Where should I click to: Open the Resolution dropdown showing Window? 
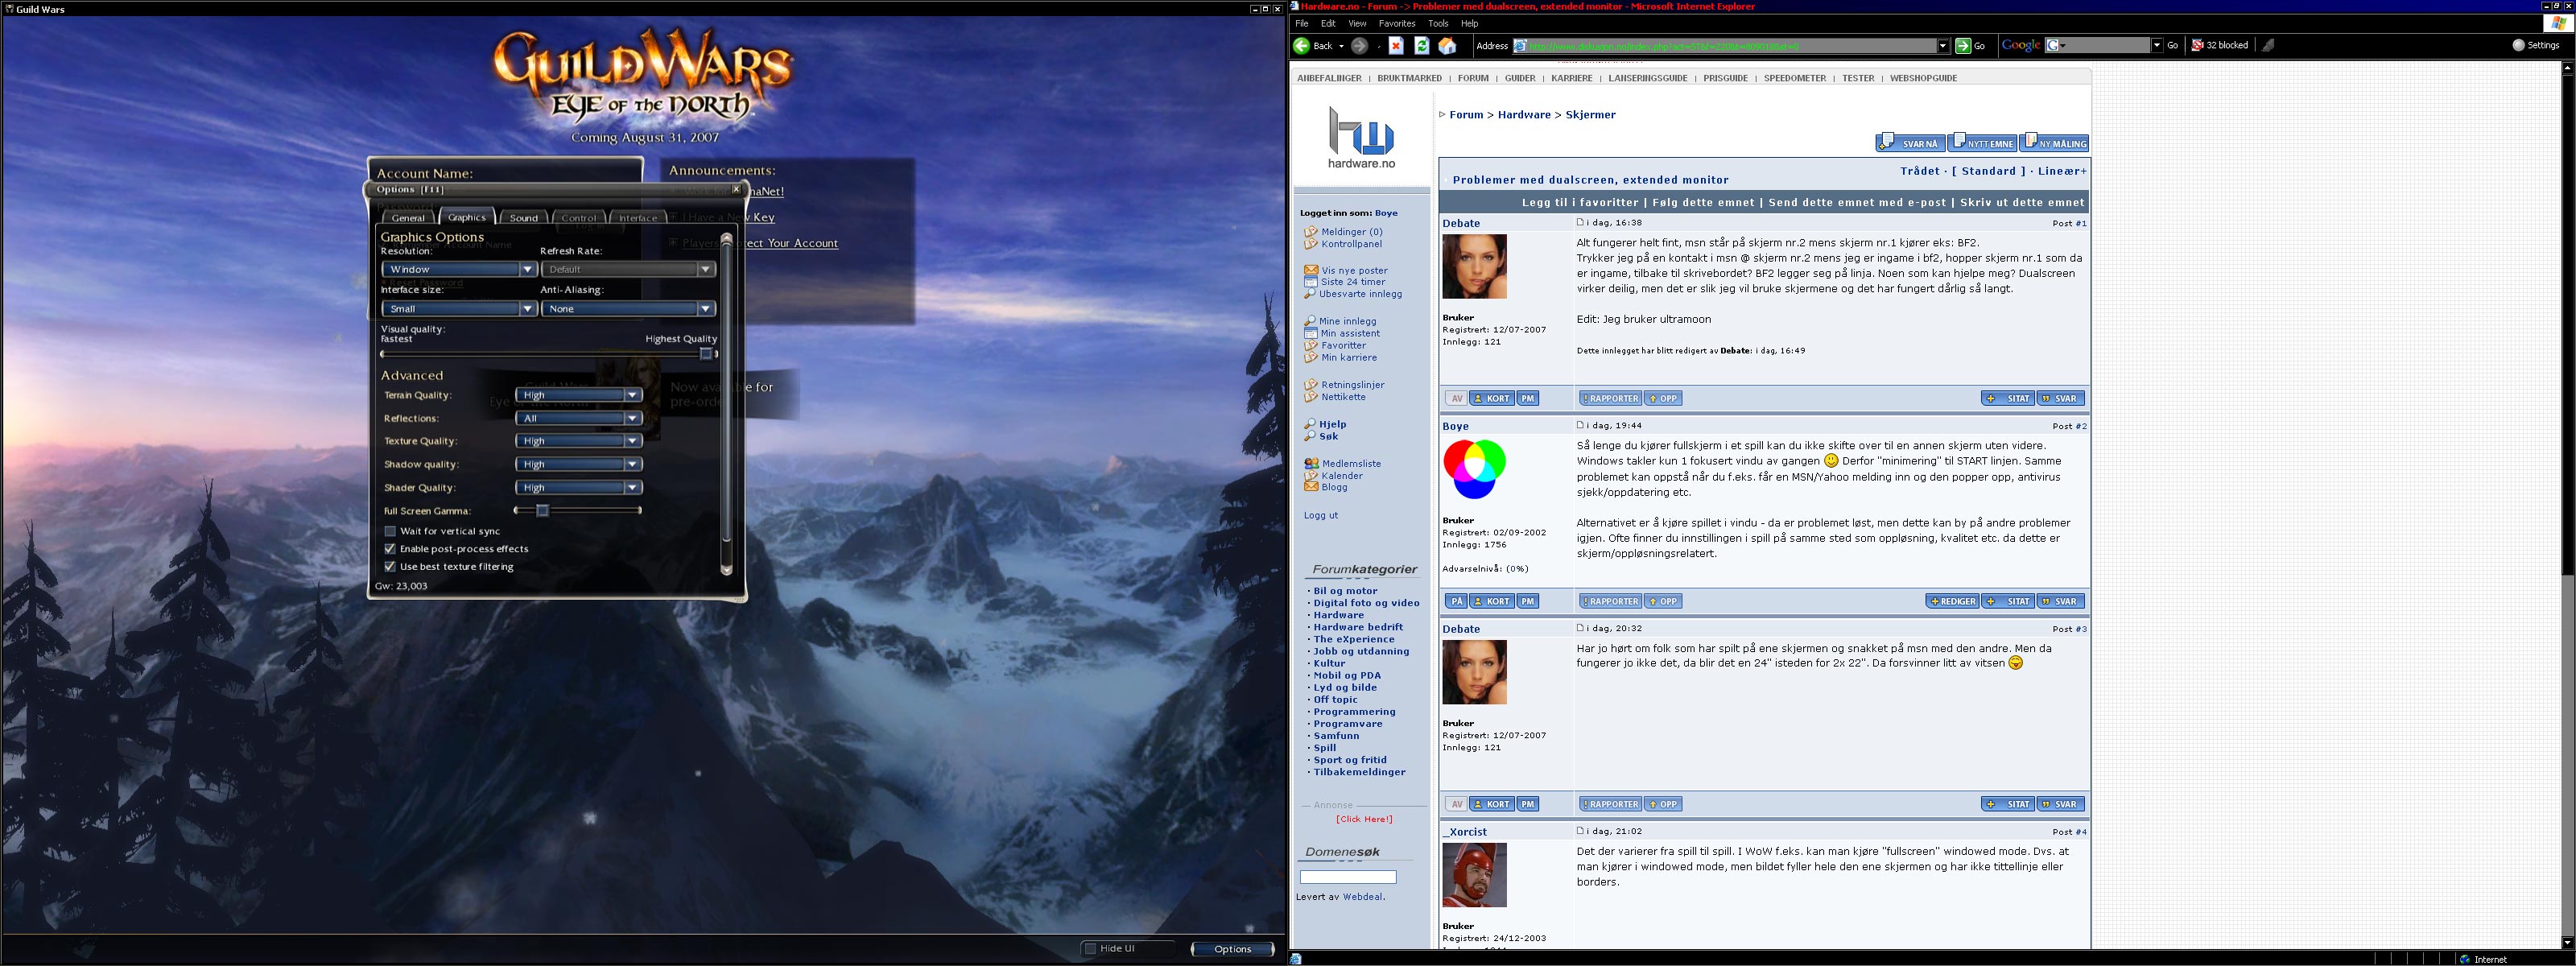[x=459, y=270]
